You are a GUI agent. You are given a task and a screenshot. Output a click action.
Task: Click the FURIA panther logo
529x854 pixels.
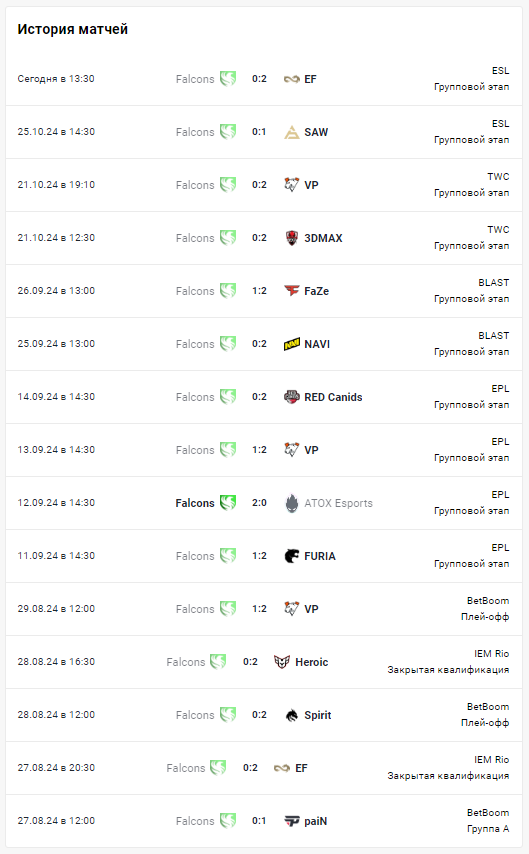(291, 556)
